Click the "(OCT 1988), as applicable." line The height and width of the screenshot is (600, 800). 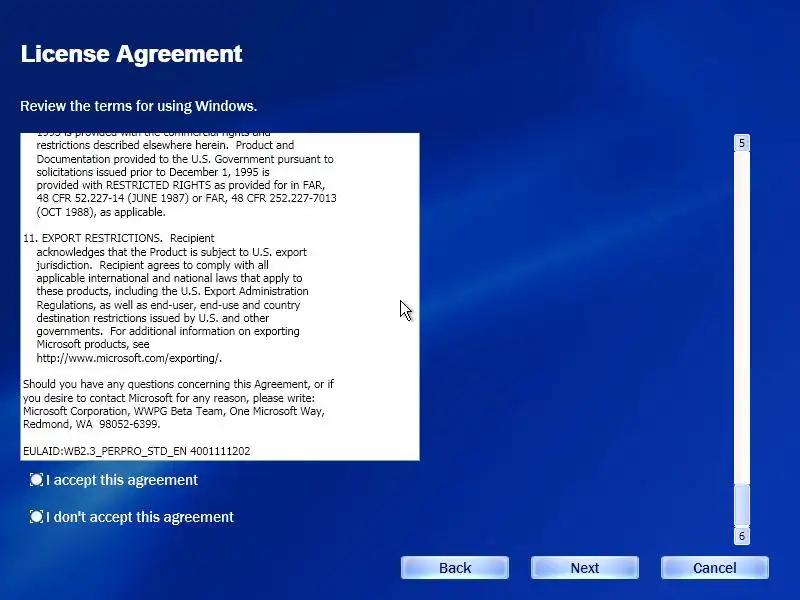tap(101, 212)
